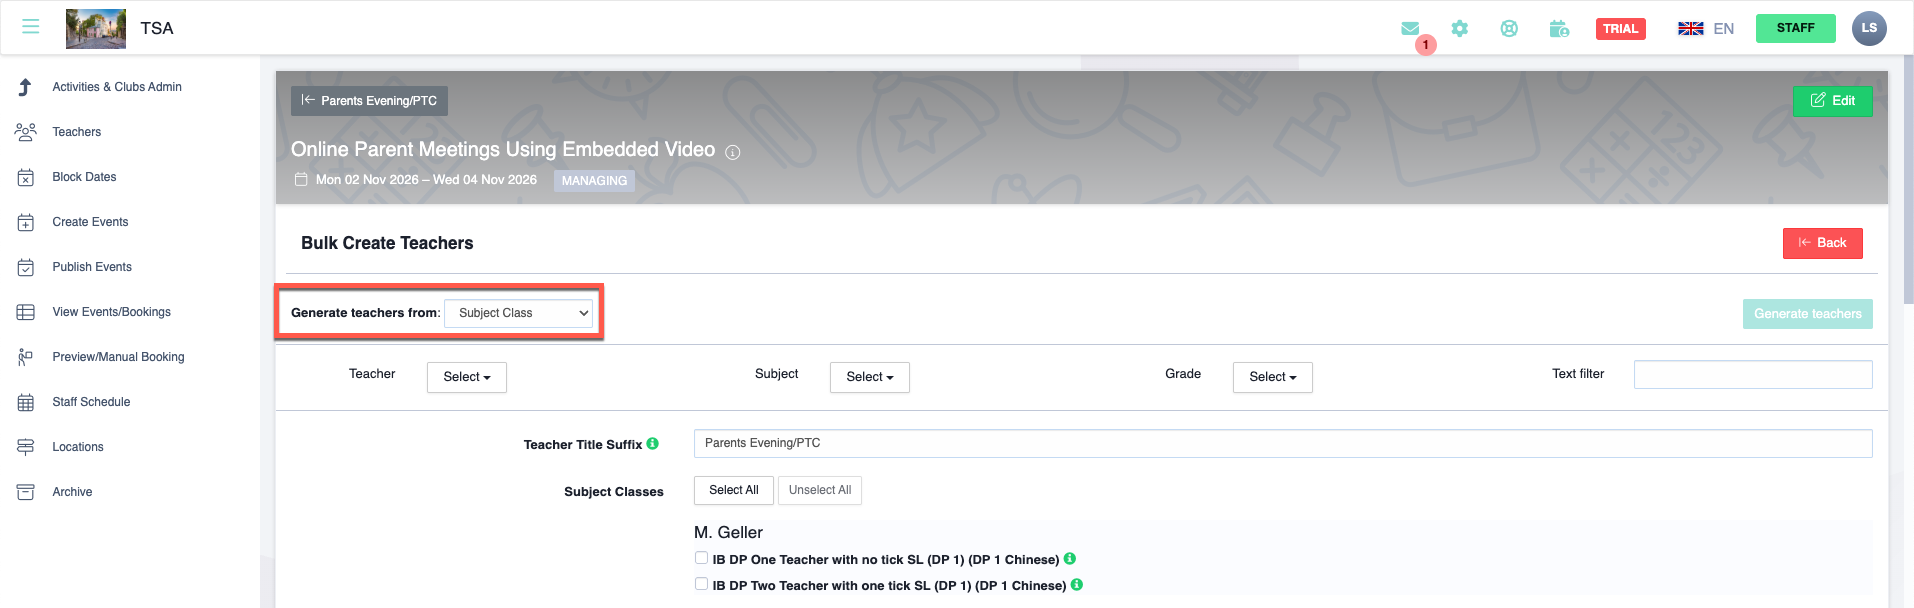Expand the Subject Select dropdown
Screen dimensions: 1914x608
click(869, 377)
